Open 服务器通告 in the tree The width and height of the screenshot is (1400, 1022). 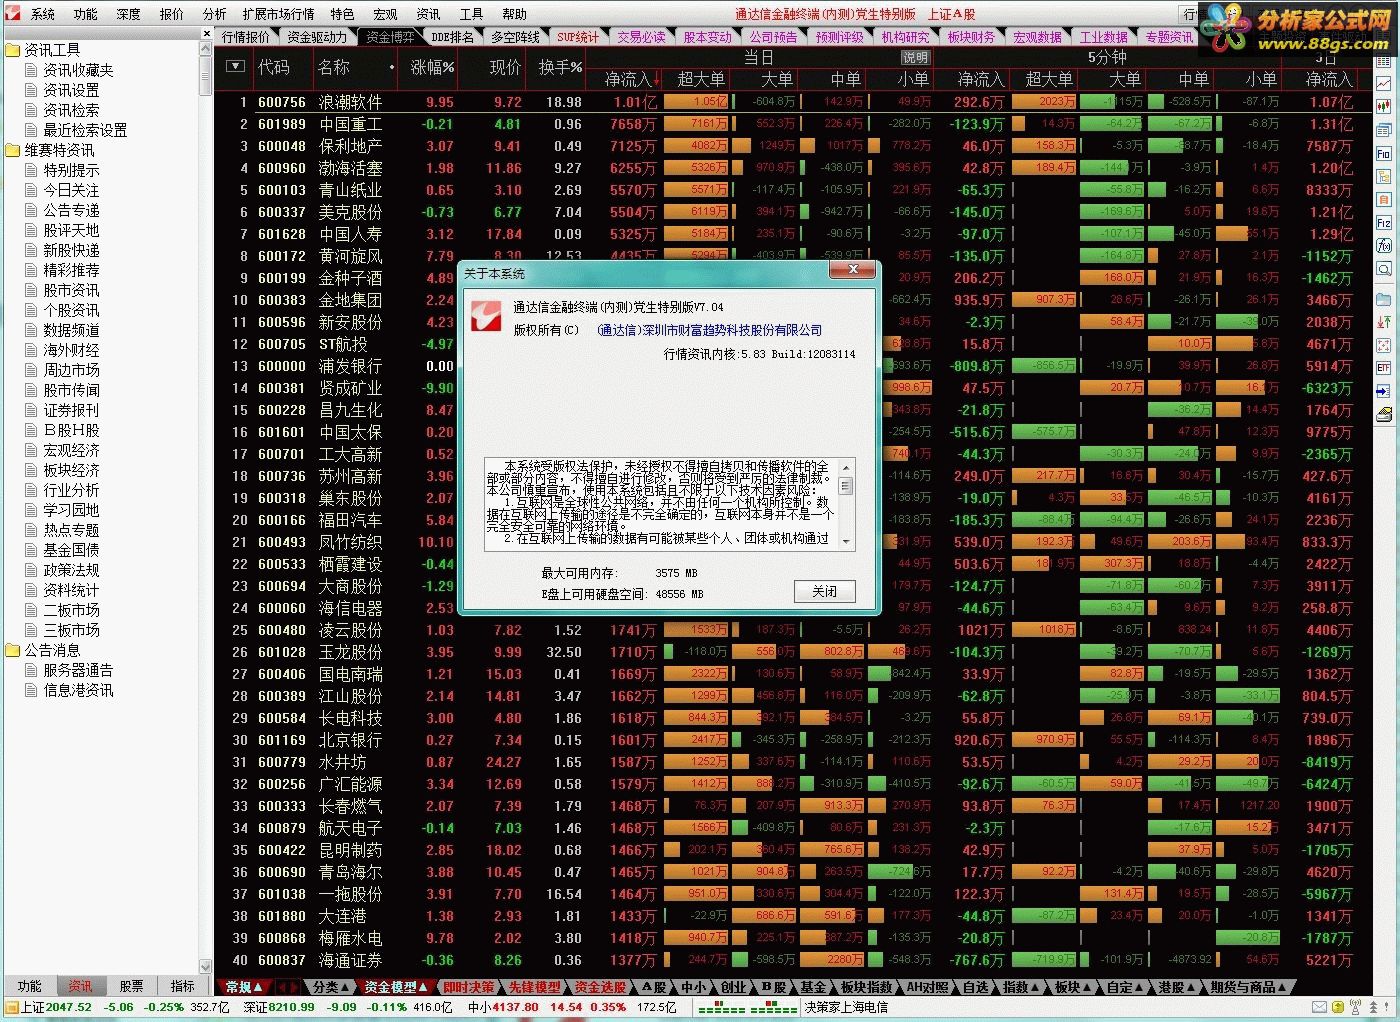[77, 670]
